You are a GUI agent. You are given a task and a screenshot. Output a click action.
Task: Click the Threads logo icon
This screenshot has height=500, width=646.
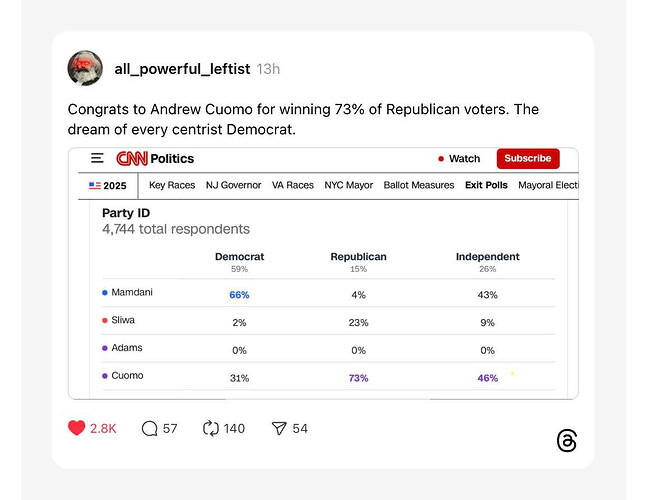(567, 441)
